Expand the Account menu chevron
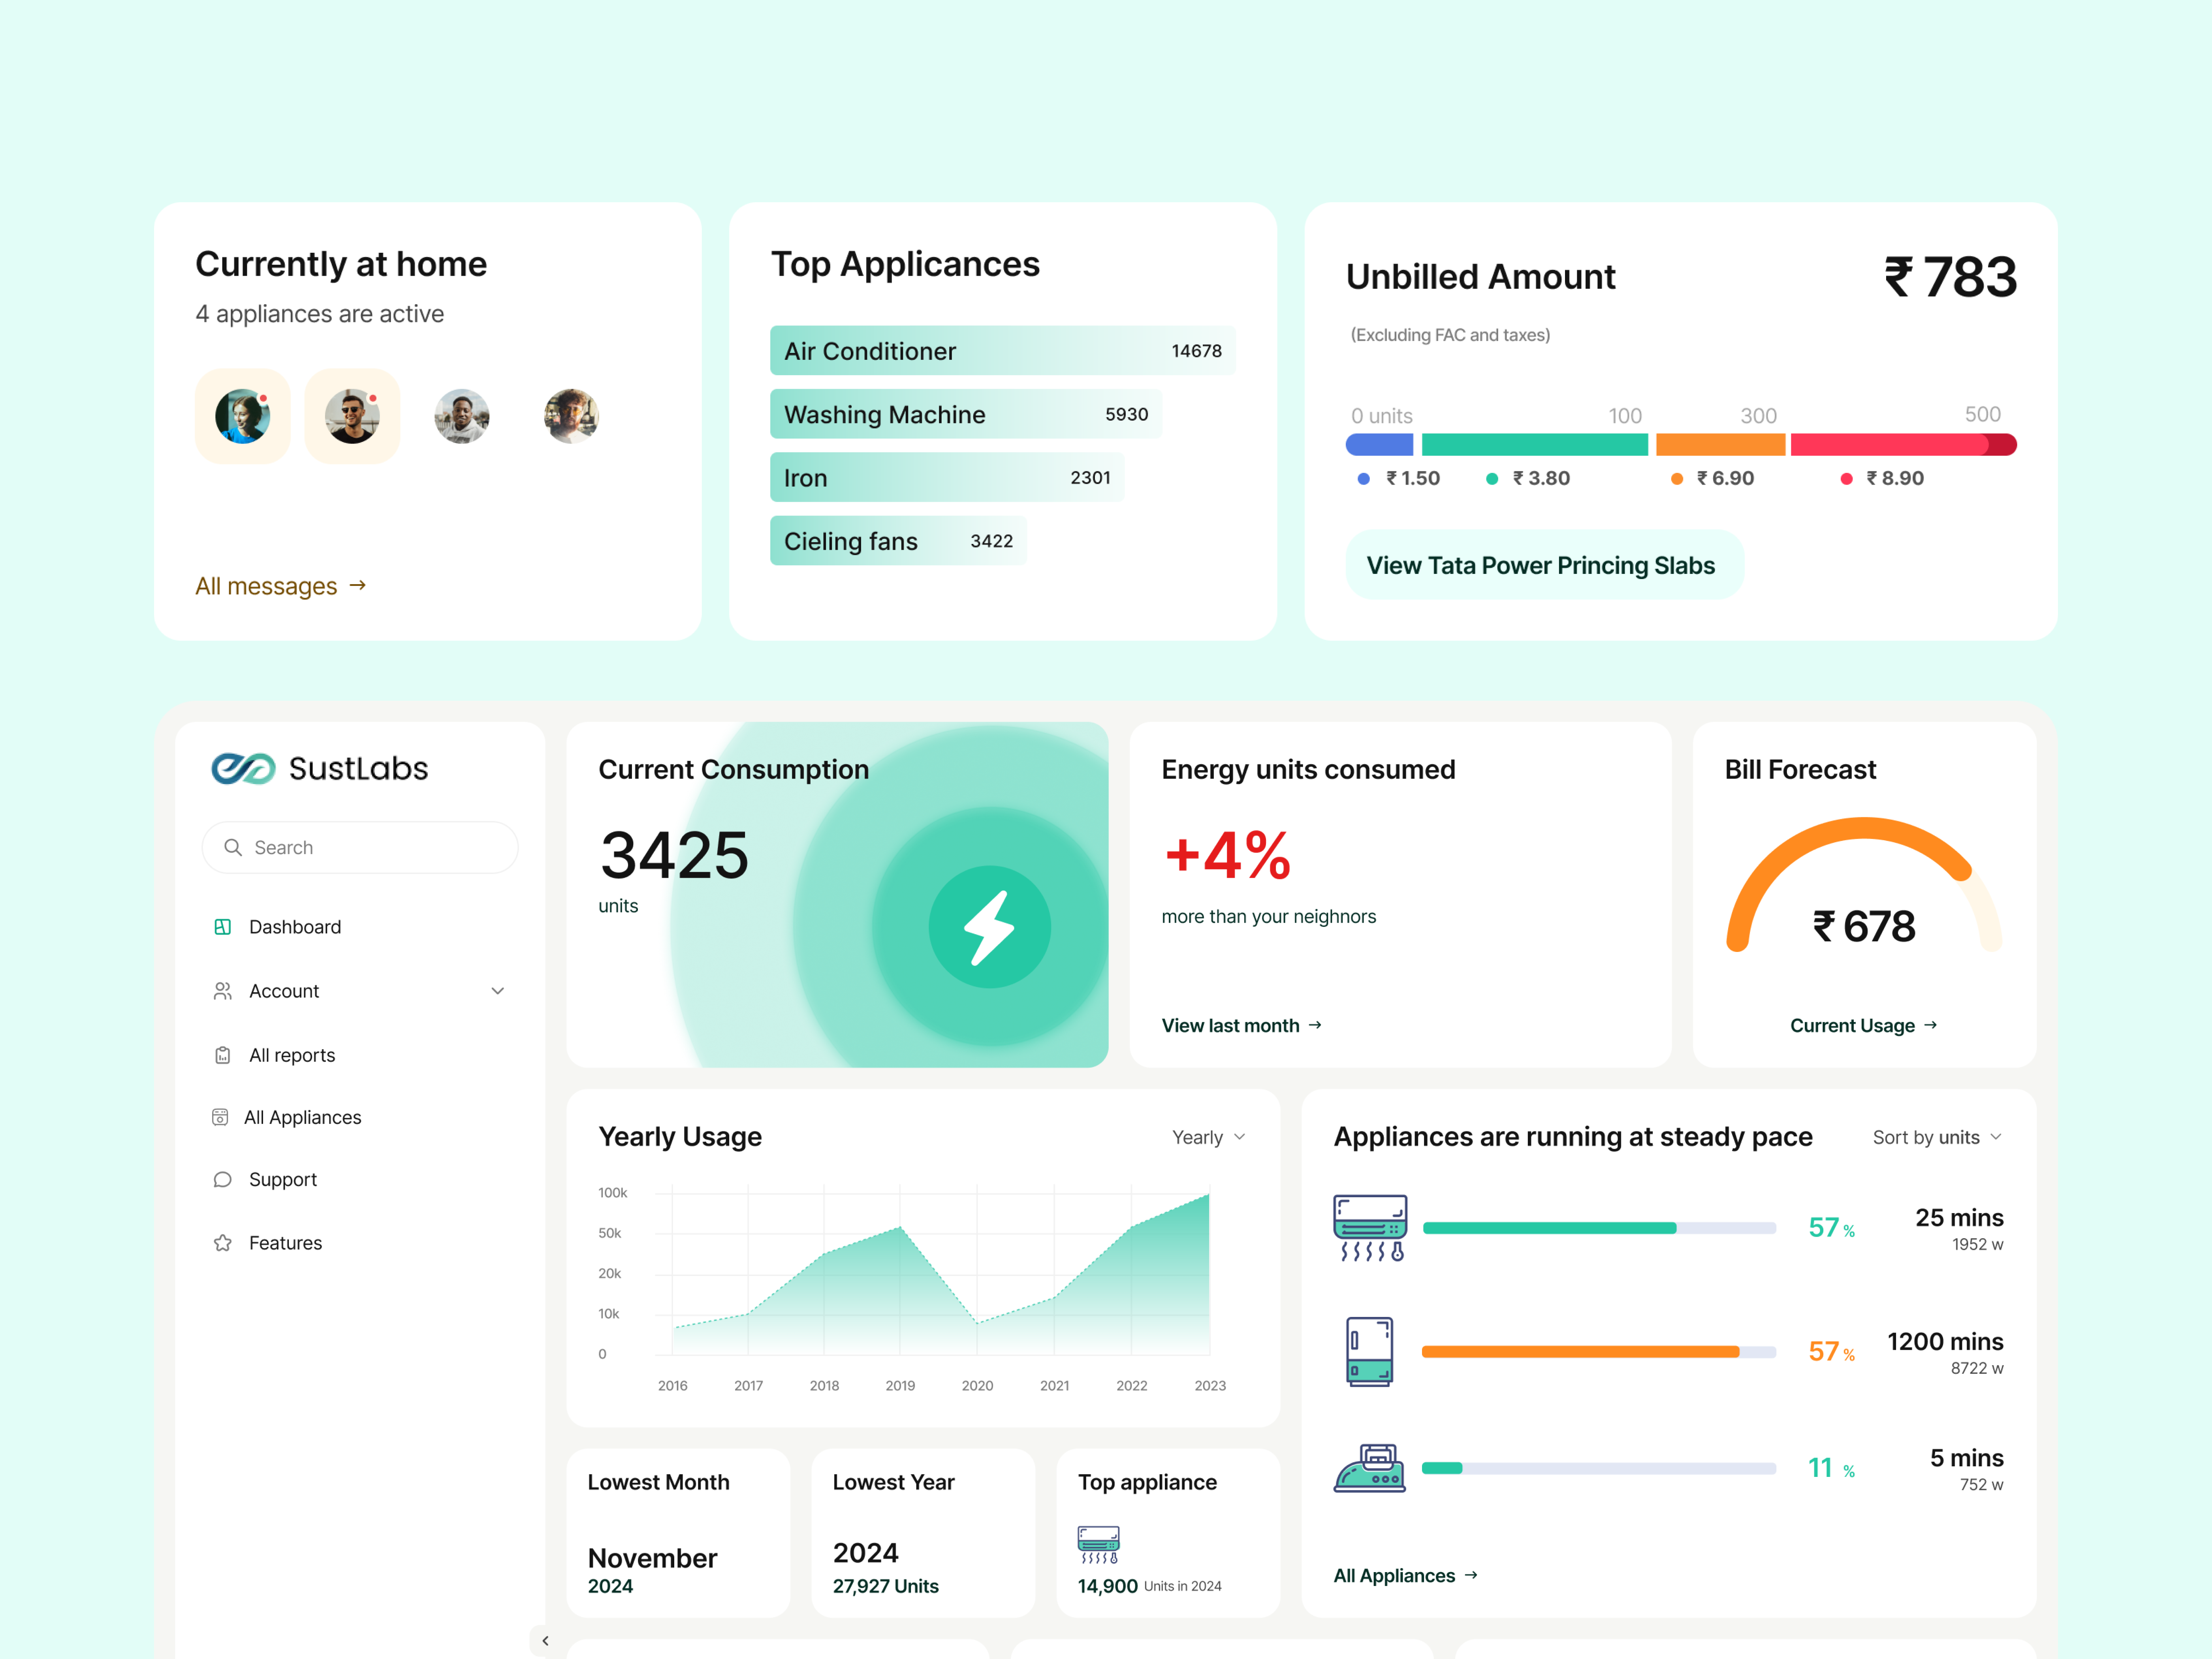 pos(498,991)
